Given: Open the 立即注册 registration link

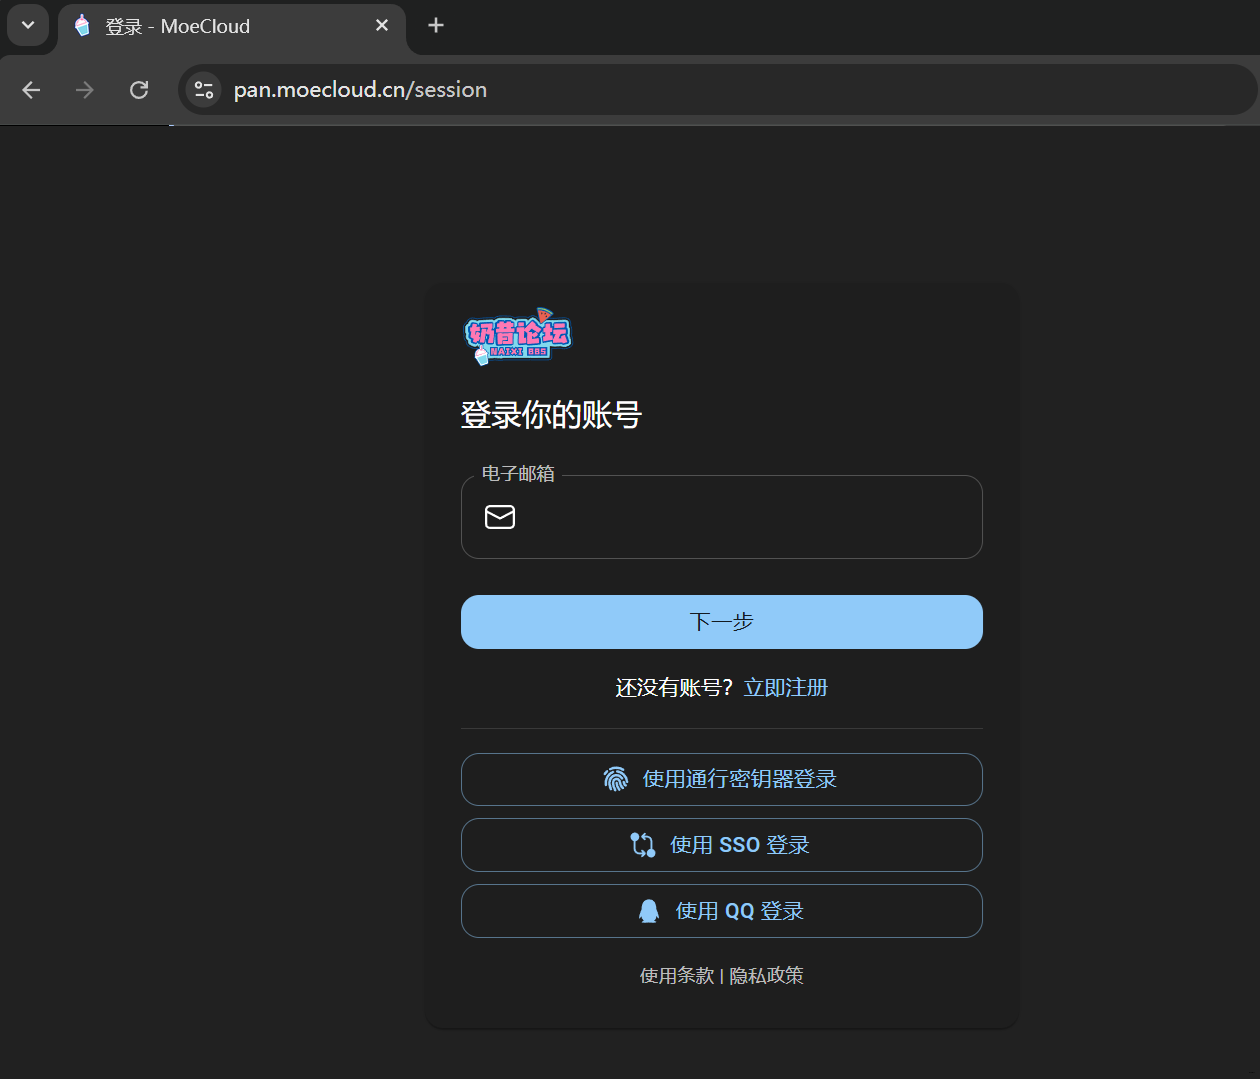Looking at the screenshot, I should point(785,688).
